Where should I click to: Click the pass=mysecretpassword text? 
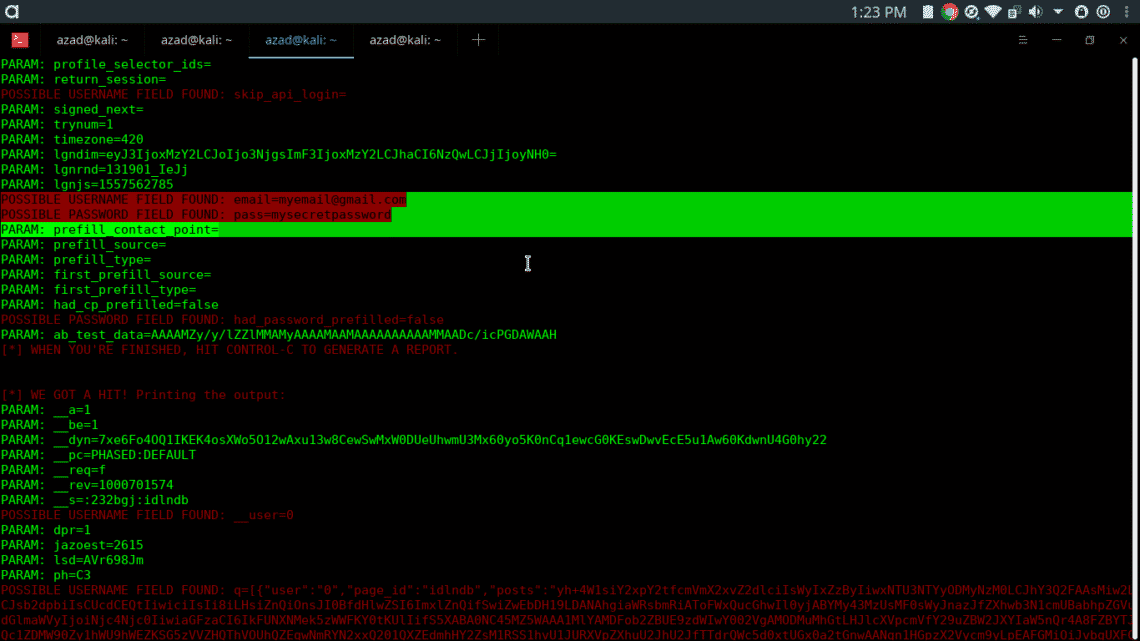coord(312,214)
